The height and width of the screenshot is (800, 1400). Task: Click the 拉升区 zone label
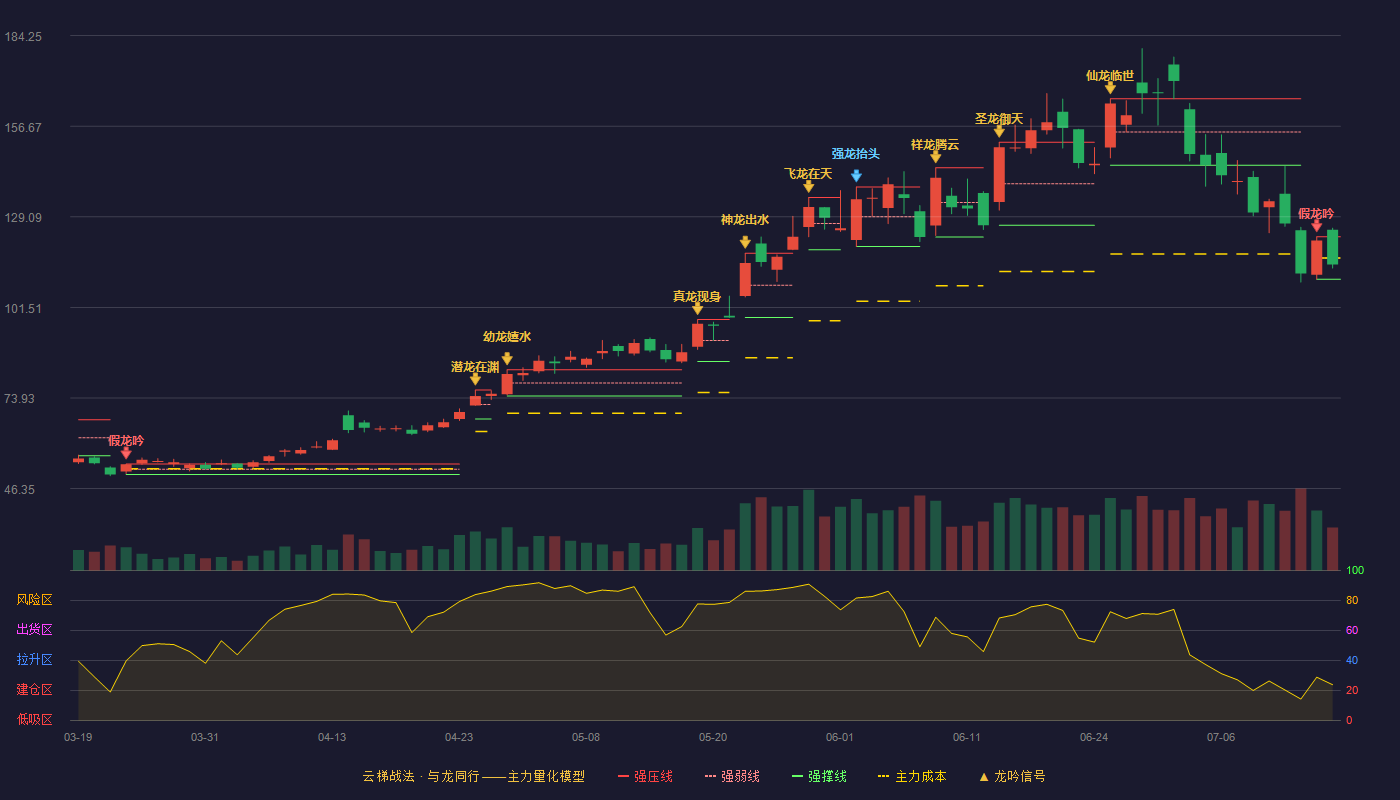35,660
